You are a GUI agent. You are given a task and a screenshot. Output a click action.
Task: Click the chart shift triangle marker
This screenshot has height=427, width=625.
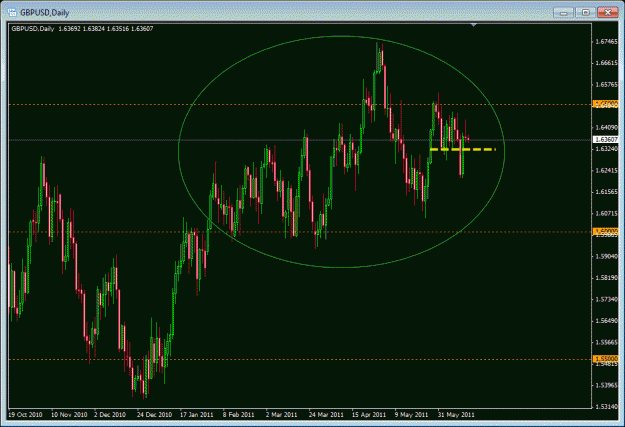(474, 25)
